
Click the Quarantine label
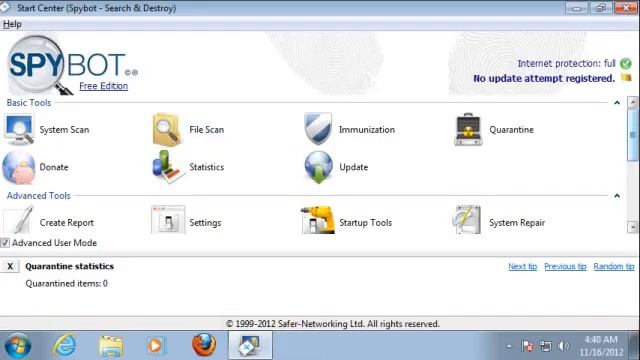pos(511,130)
